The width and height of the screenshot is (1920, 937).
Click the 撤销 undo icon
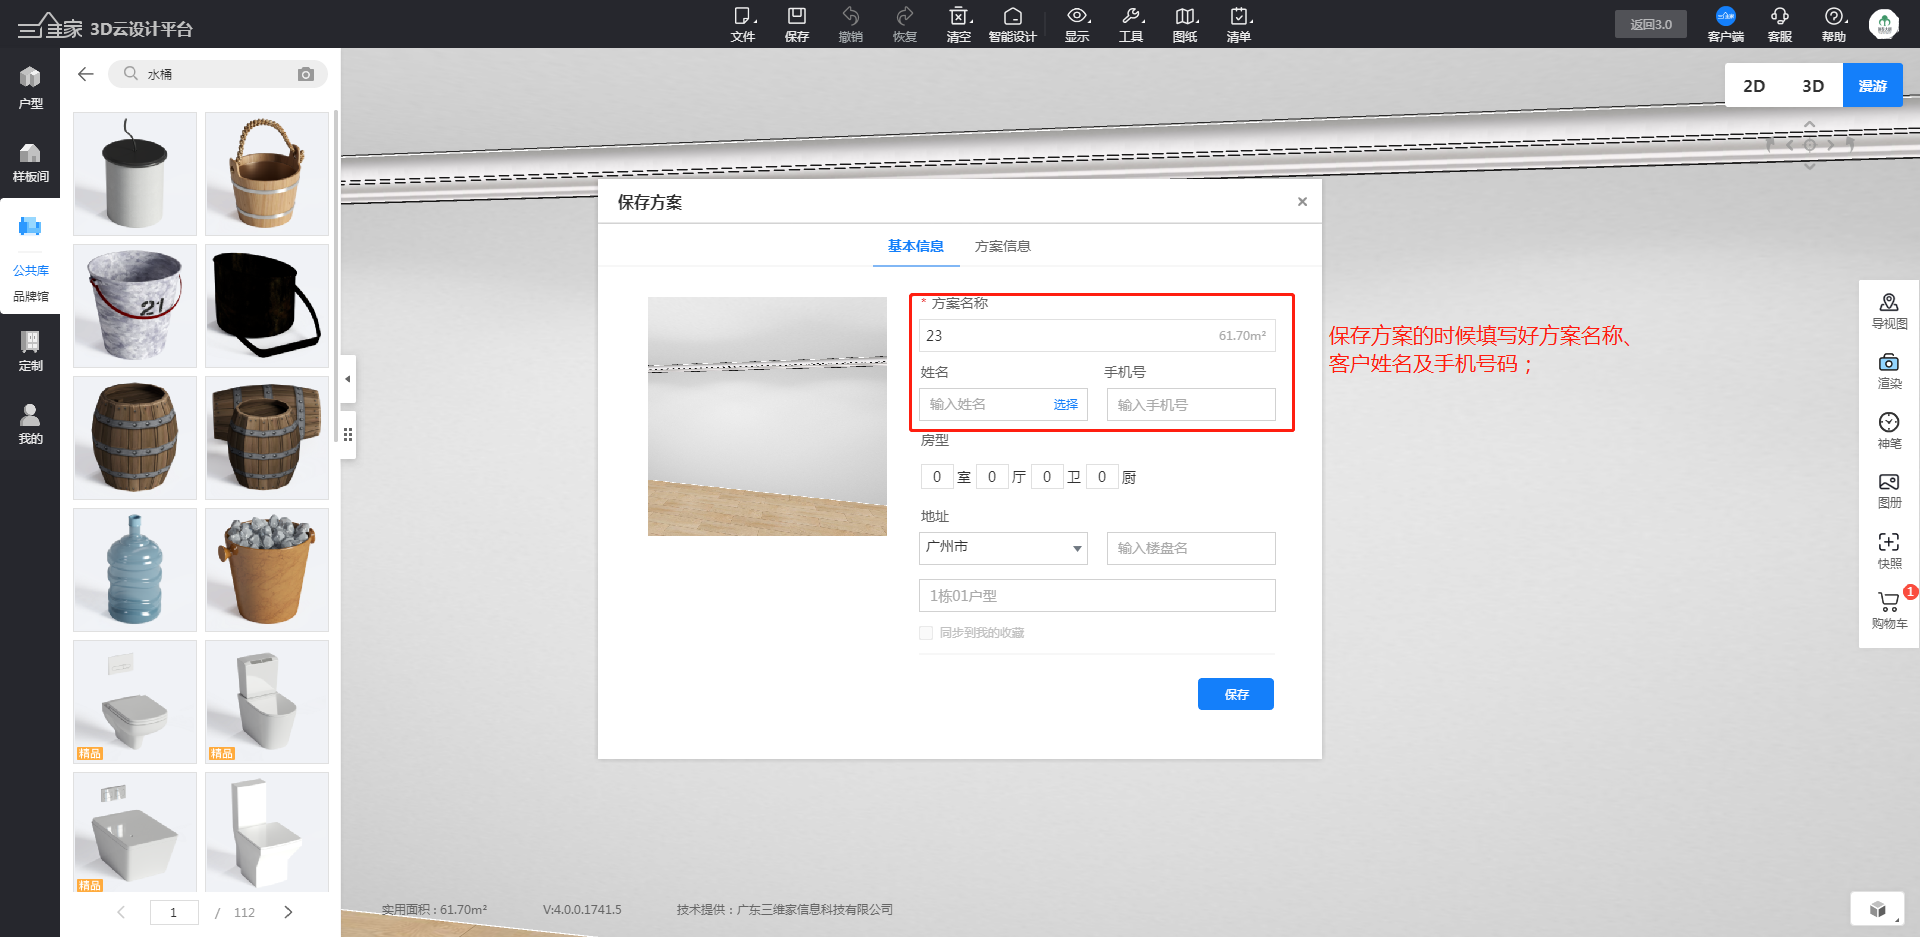(x=851, y=24)
